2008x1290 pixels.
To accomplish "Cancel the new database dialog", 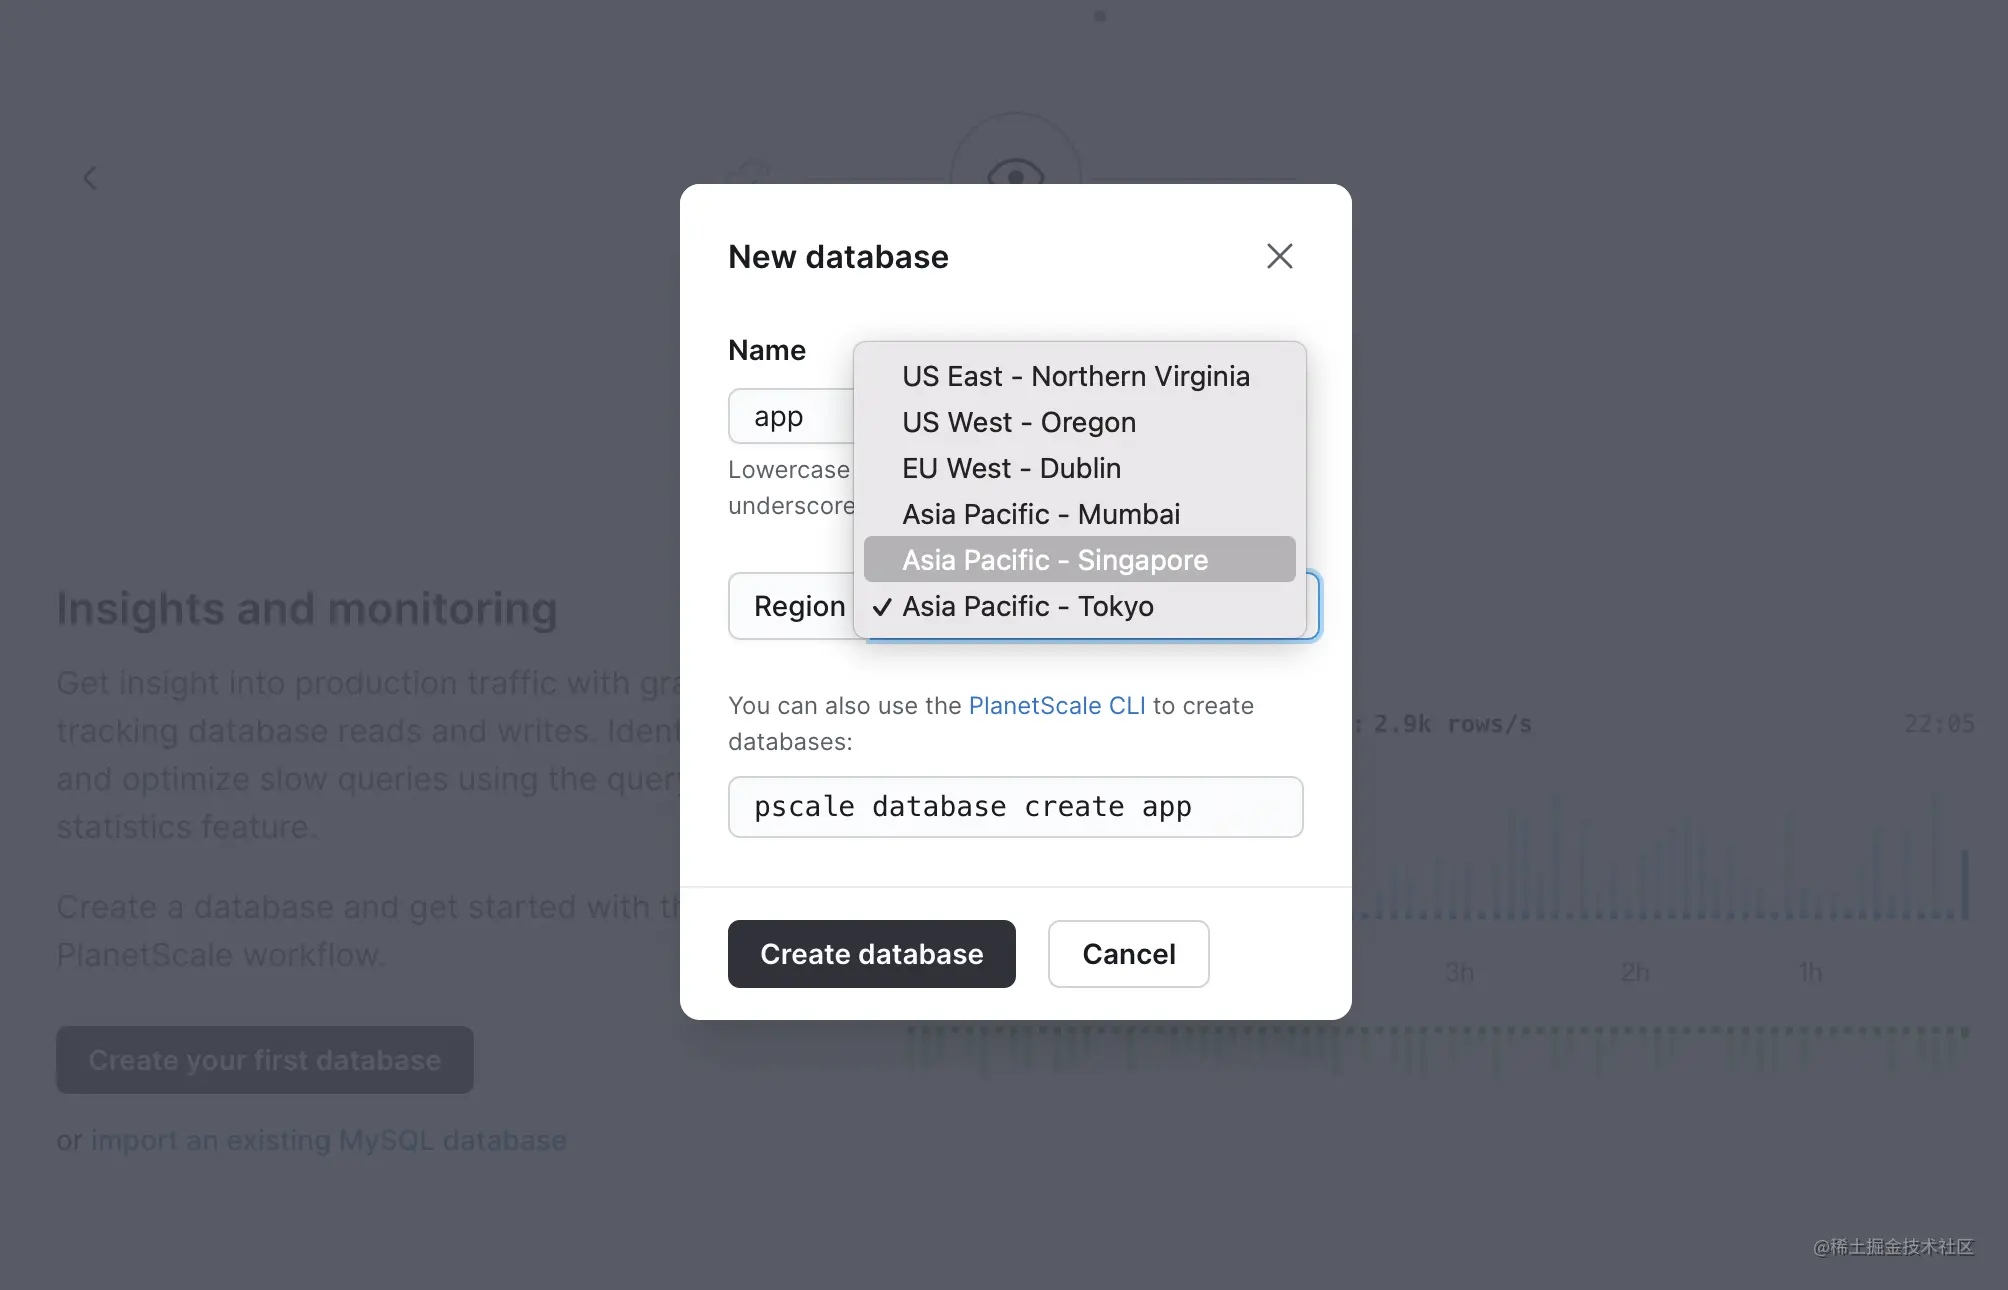I will [x=1128, y=954].
